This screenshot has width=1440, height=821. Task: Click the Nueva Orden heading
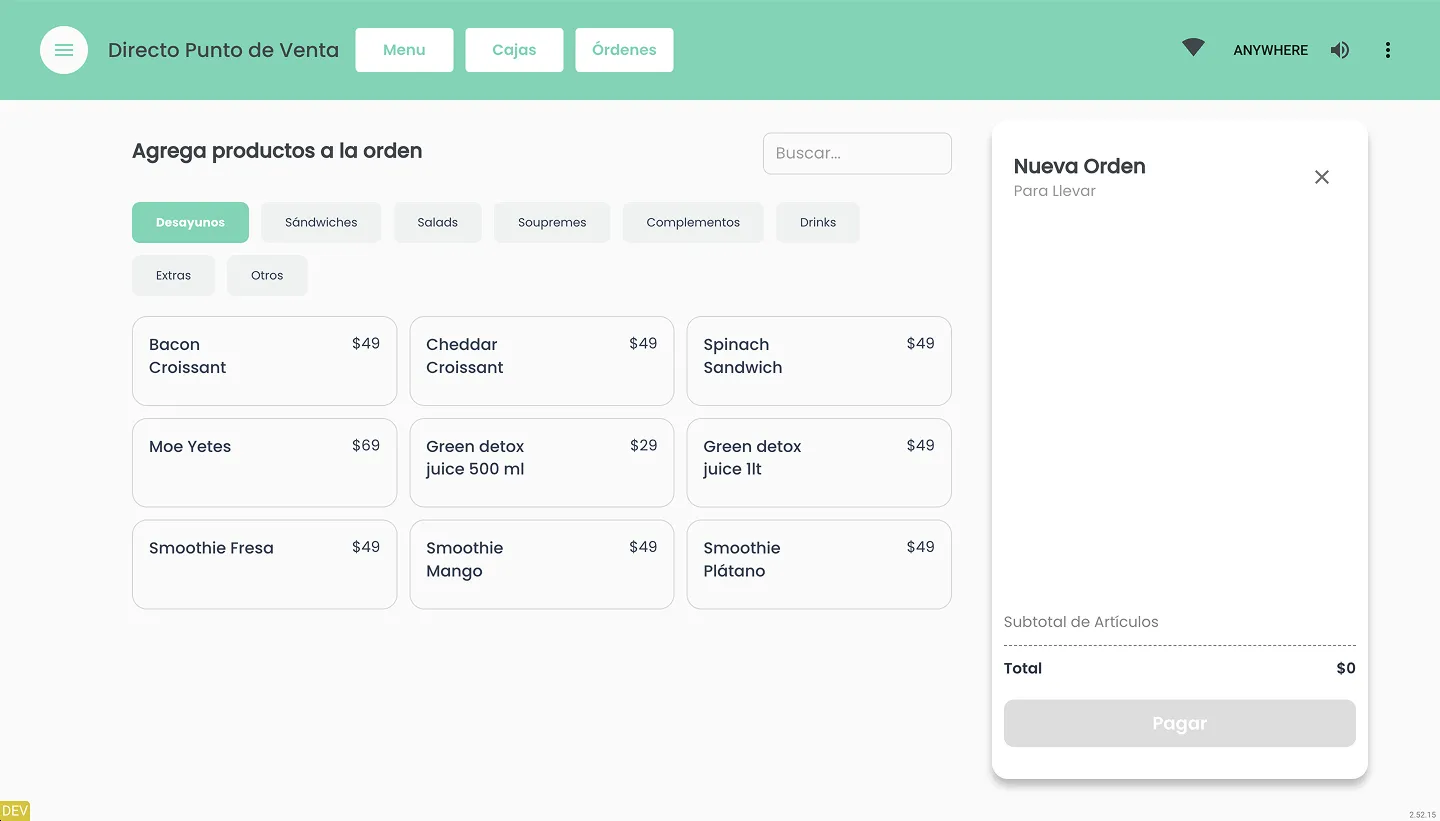point(1079,166)
